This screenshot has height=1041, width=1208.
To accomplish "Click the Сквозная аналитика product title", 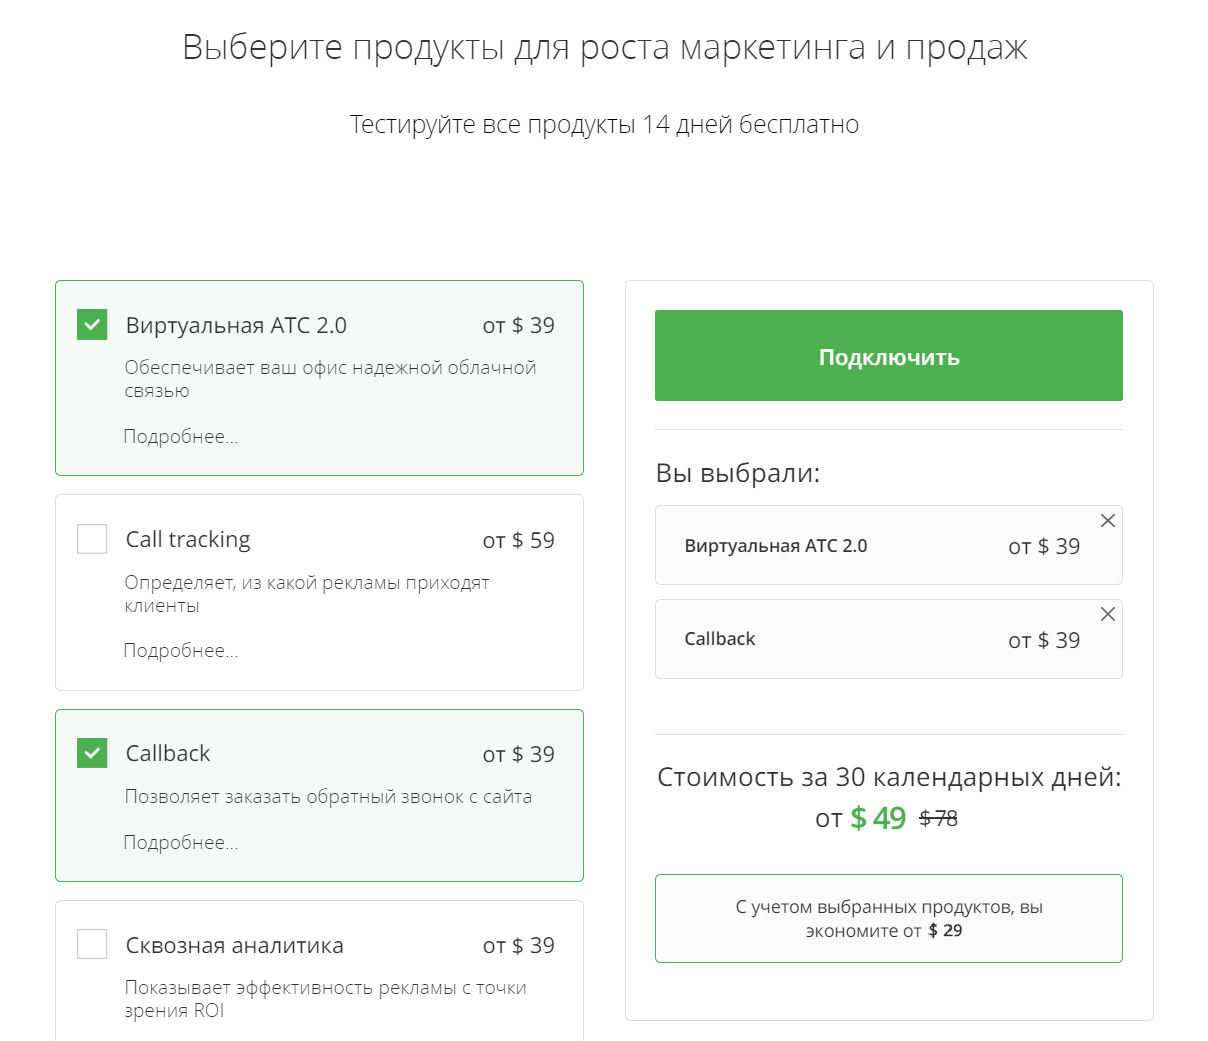I will tap(234, 945).
